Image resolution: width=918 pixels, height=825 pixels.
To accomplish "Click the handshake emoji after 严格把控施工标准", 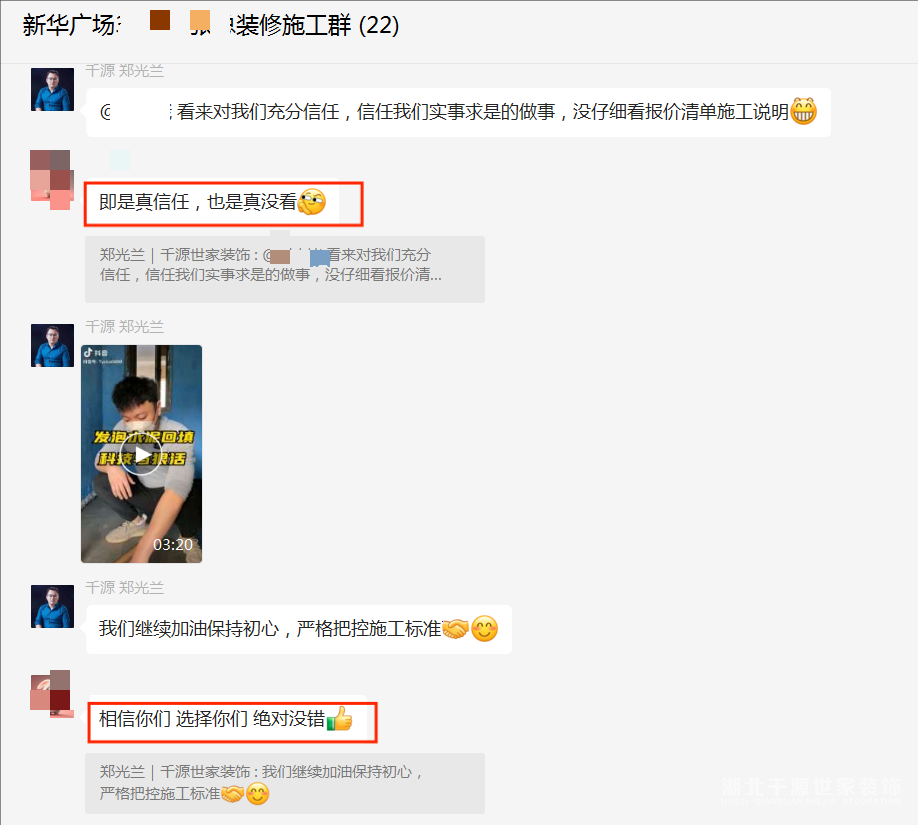I will coord(455,629).
